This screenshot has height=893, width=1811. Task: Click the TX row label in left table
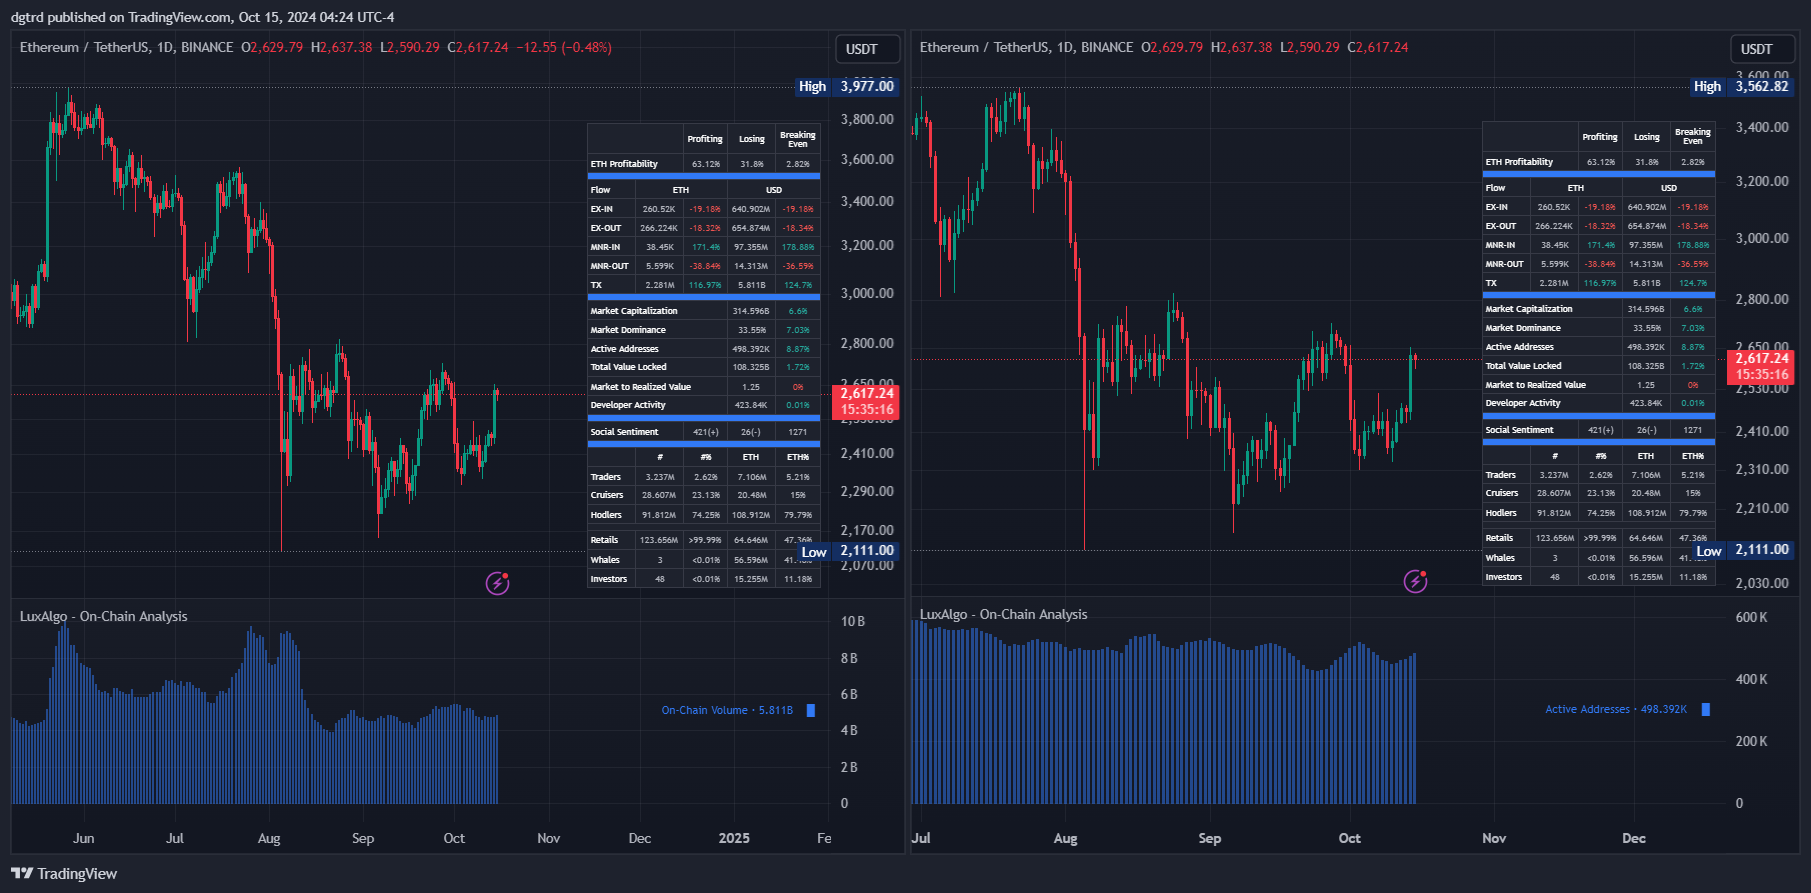597,285
